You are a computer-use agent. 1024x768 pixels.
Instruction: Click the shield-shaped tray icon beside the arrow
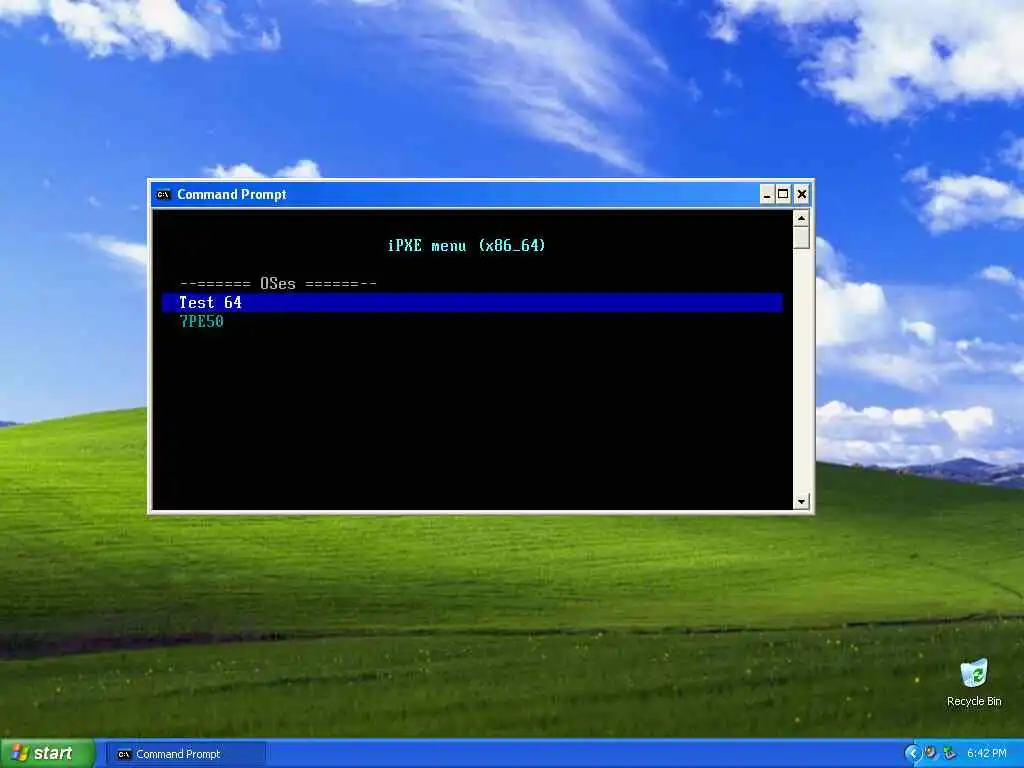click(931, 754)
